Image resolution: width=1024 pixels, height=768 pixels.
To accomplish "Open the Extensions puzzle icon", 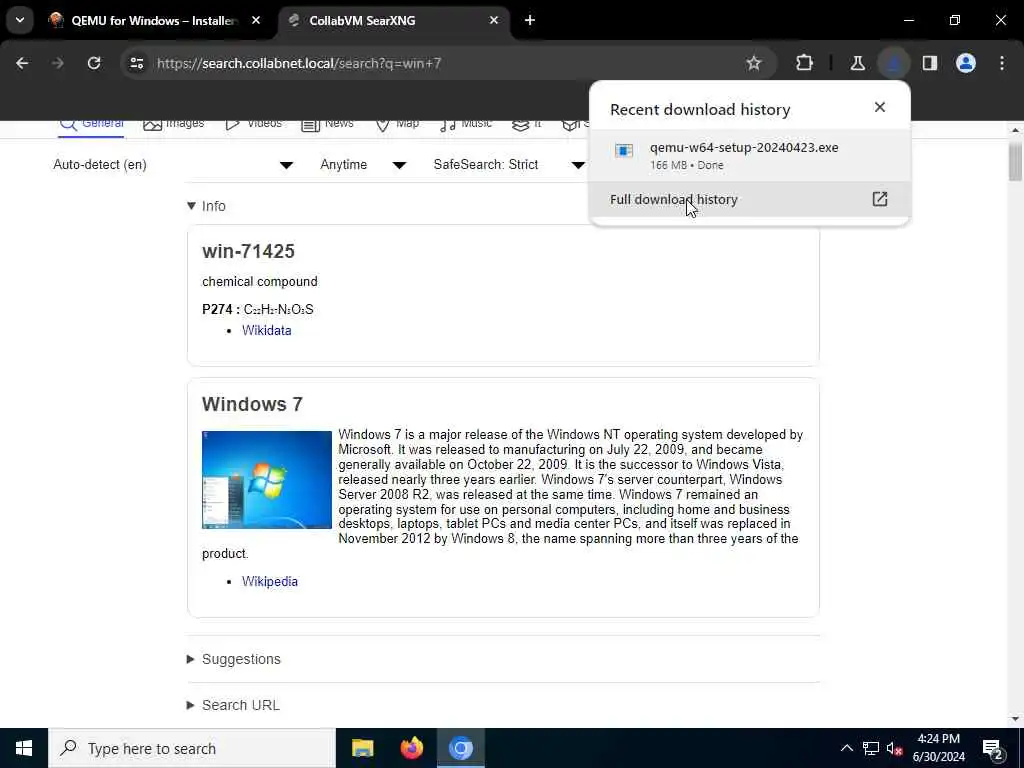I will point(805,63).
